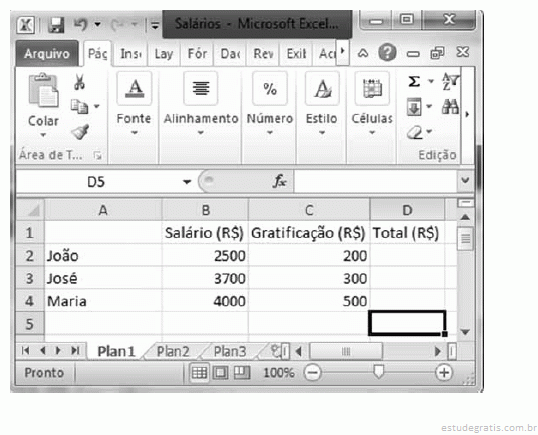Open the Name Box dropdown arrow
The height and width of the screenshot is (435, 538).
tap(187, 181)
